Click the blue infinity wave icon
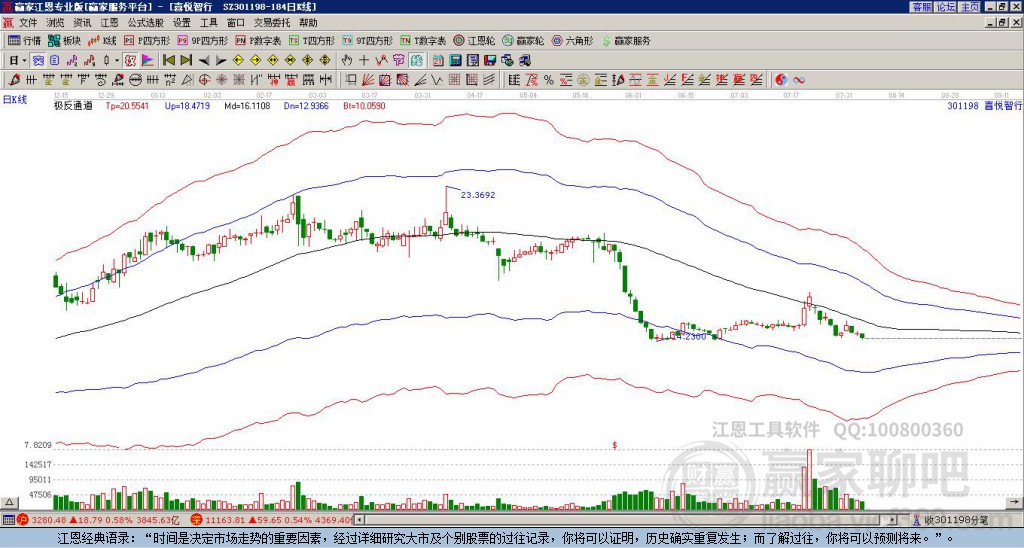Viewport: 1024px width, 548px height. (x=799, y=80)
